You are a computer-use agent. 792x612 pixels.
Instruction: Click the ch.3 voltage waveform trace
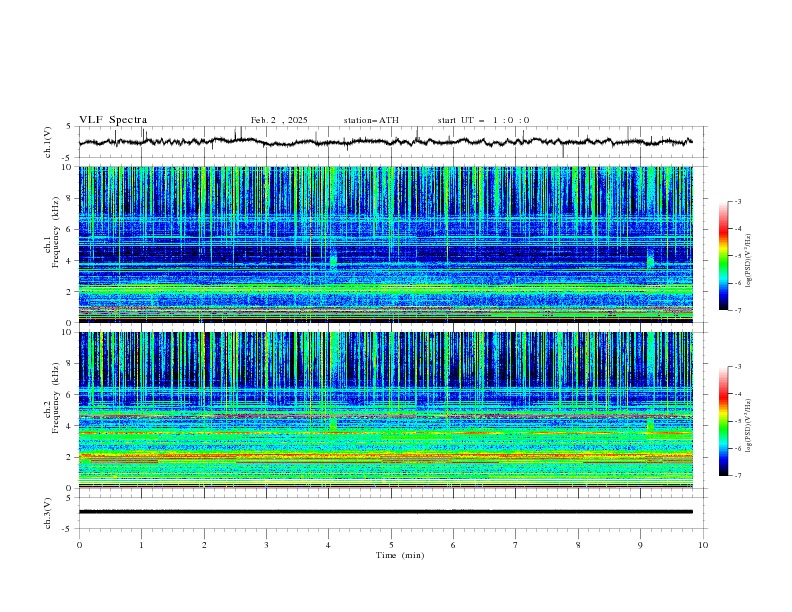(386, 512)
